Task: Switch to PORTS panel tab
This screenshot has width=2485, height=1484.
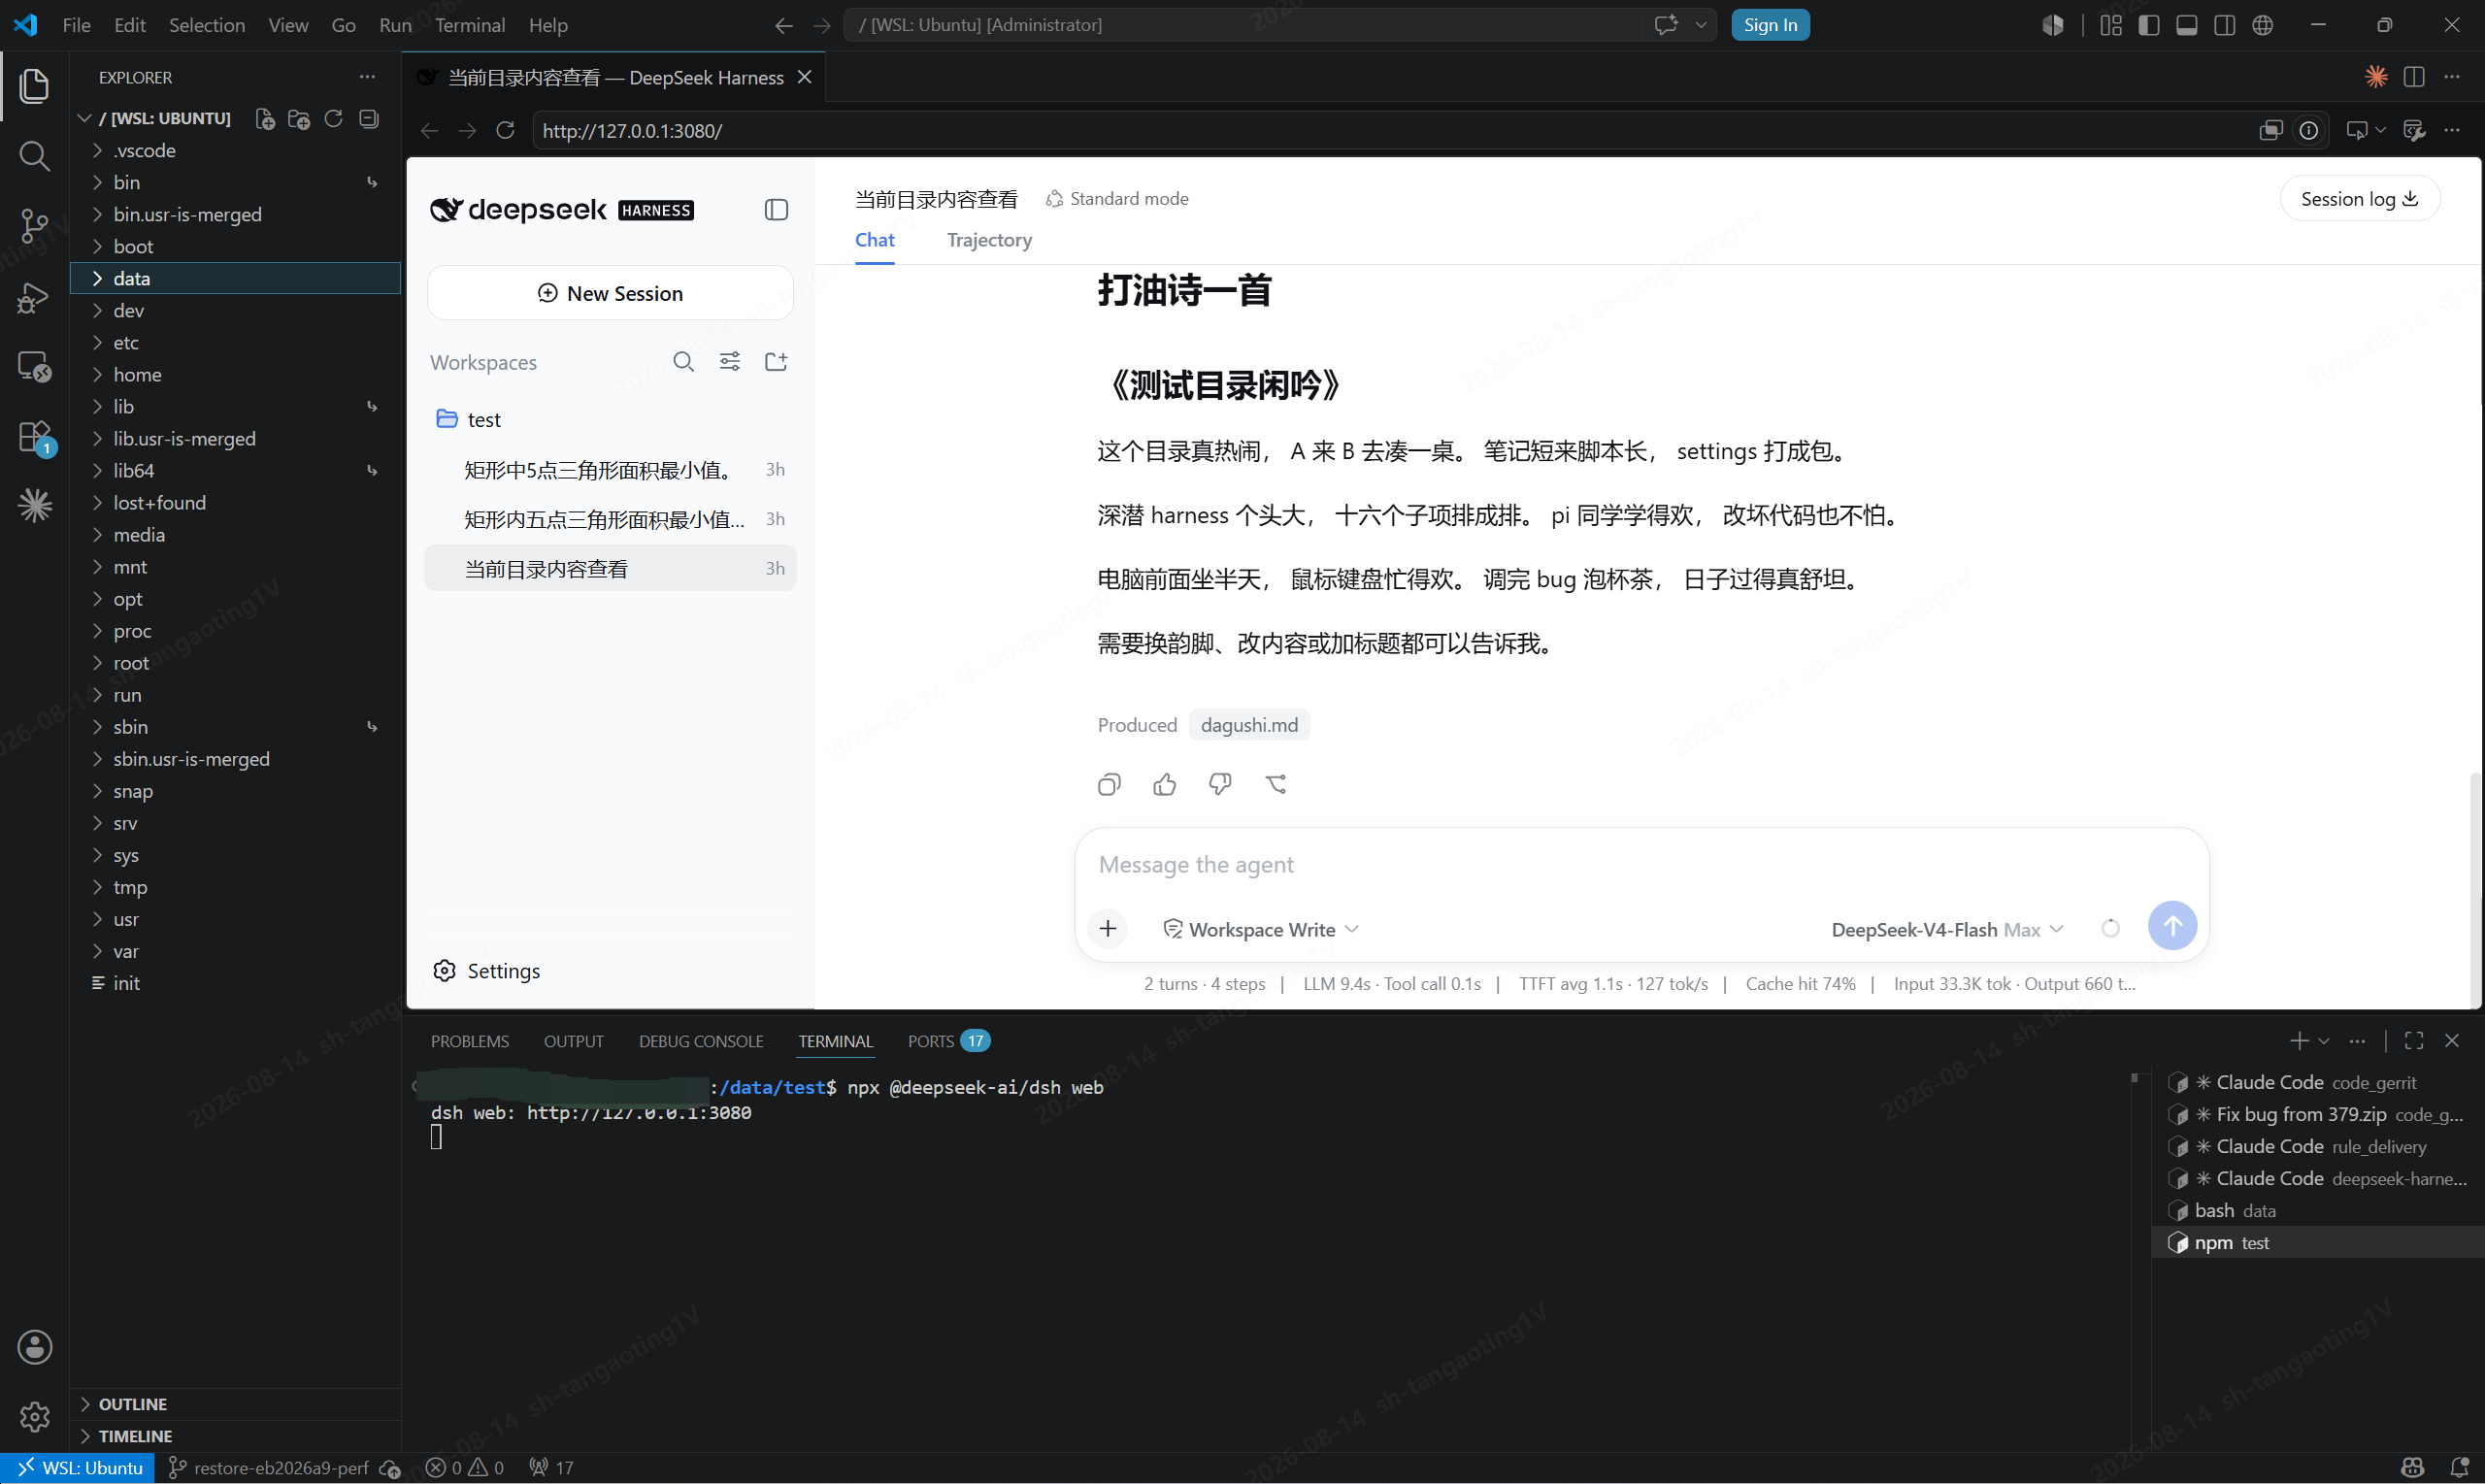Action: [x=947, y=1041]
